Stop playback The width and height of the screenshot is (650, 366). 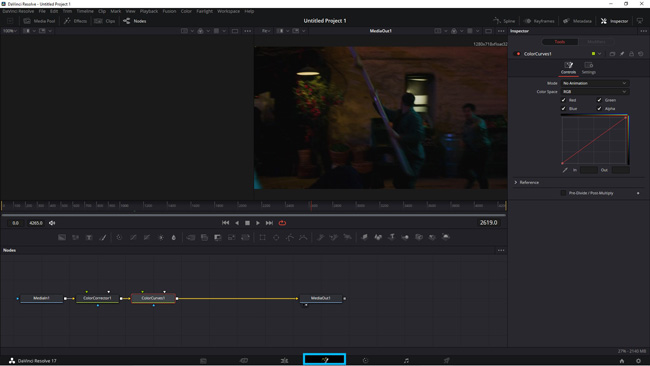[x=247, y=223]
